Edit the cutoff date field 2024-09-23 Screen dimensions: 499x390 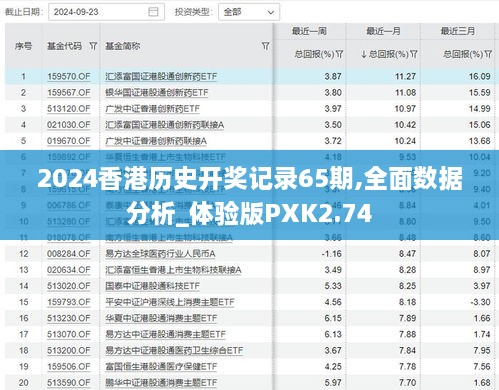[x=106, y=12]
